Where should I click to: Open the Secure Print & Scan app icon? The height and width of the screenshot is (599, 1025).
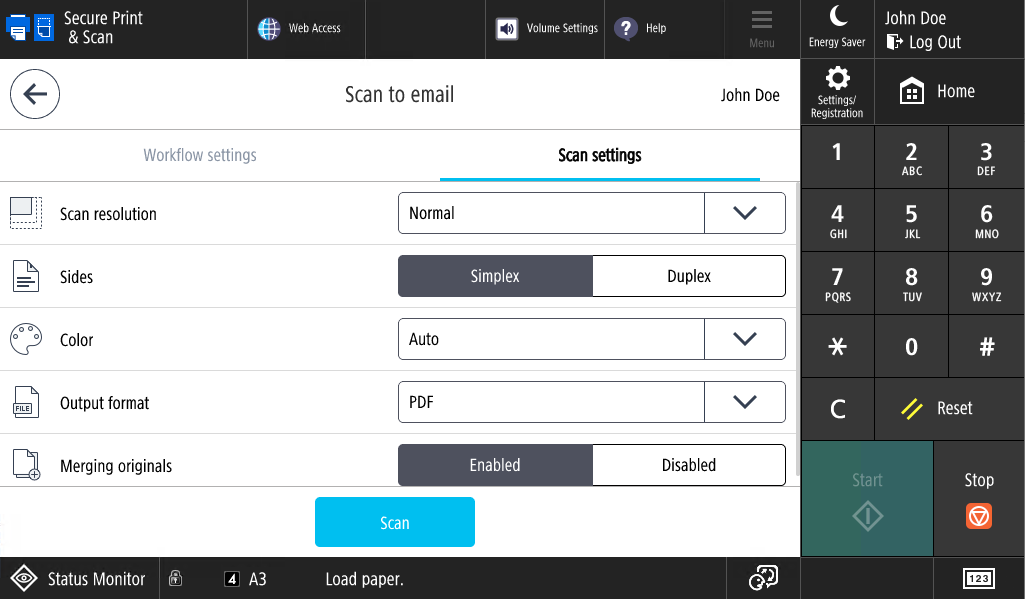pos(30,28)
